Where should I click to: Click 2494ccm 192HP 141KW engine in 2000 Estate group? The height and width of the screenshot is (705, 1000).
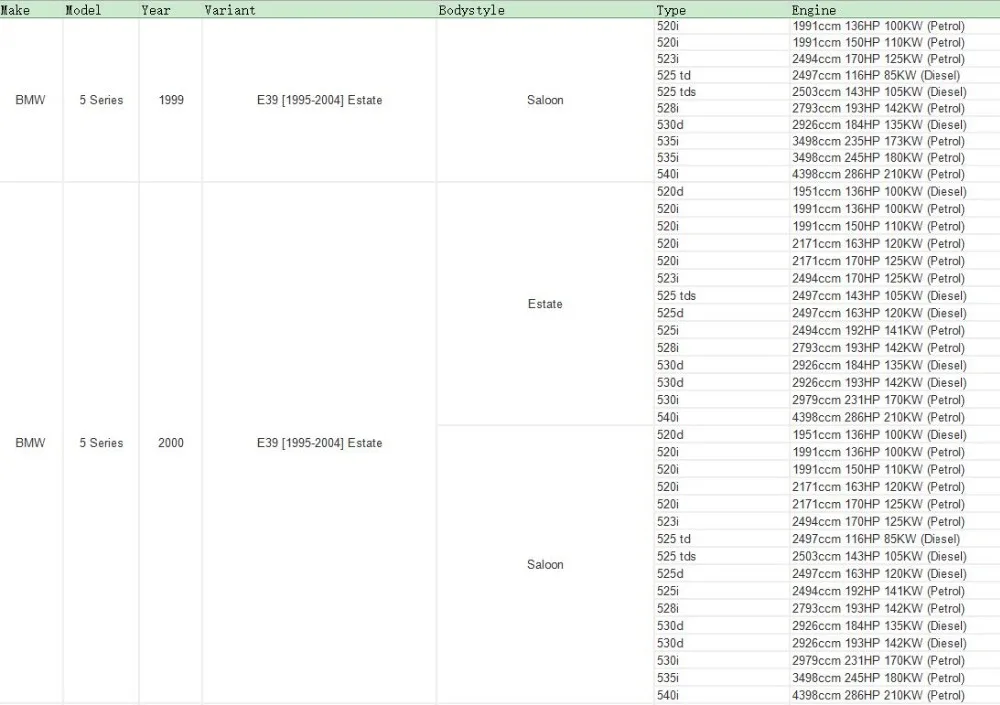(879, 330)
